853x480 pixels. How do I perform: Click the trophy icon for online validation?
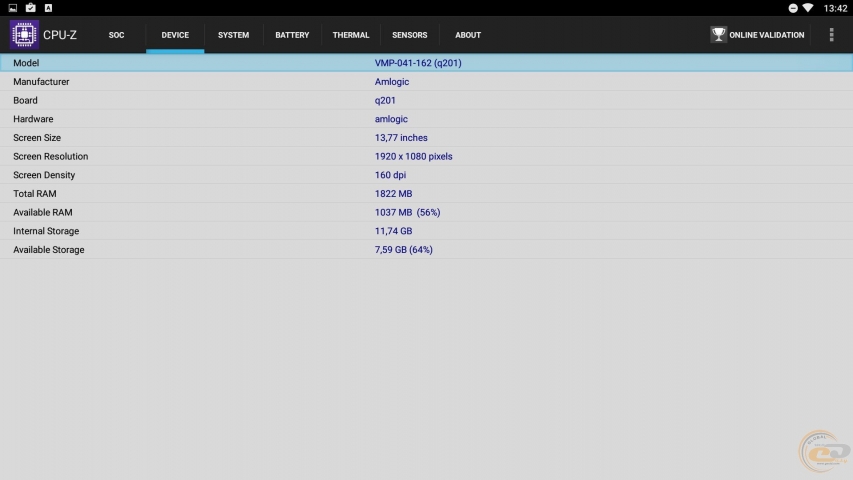pyautogui.click(x=718, y=34)
